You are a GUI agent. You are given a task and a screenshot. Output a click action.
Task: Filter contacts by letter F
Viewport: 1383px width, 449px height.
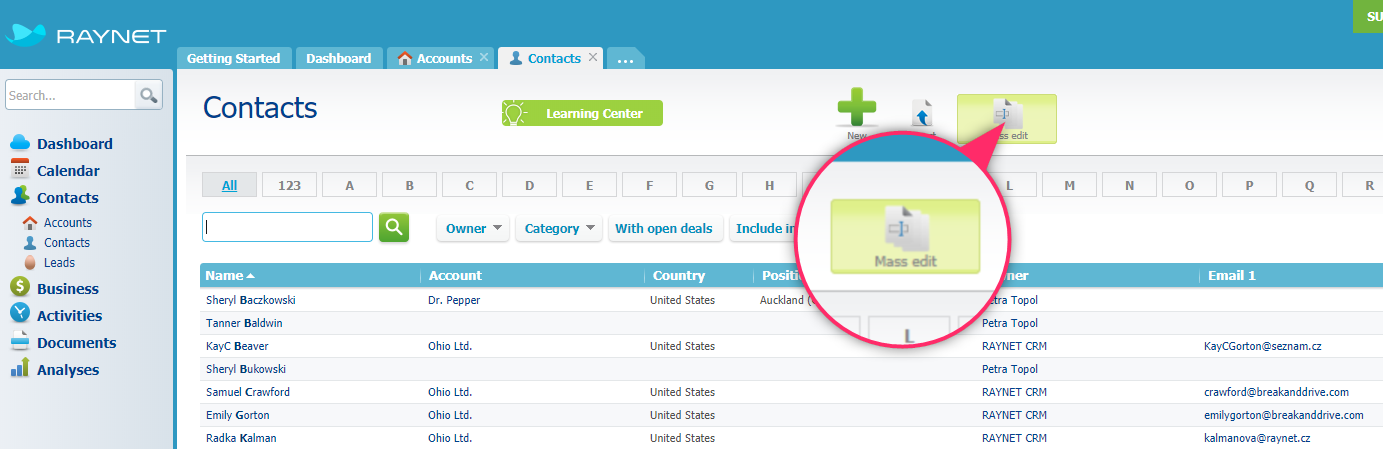coord(650,185)
